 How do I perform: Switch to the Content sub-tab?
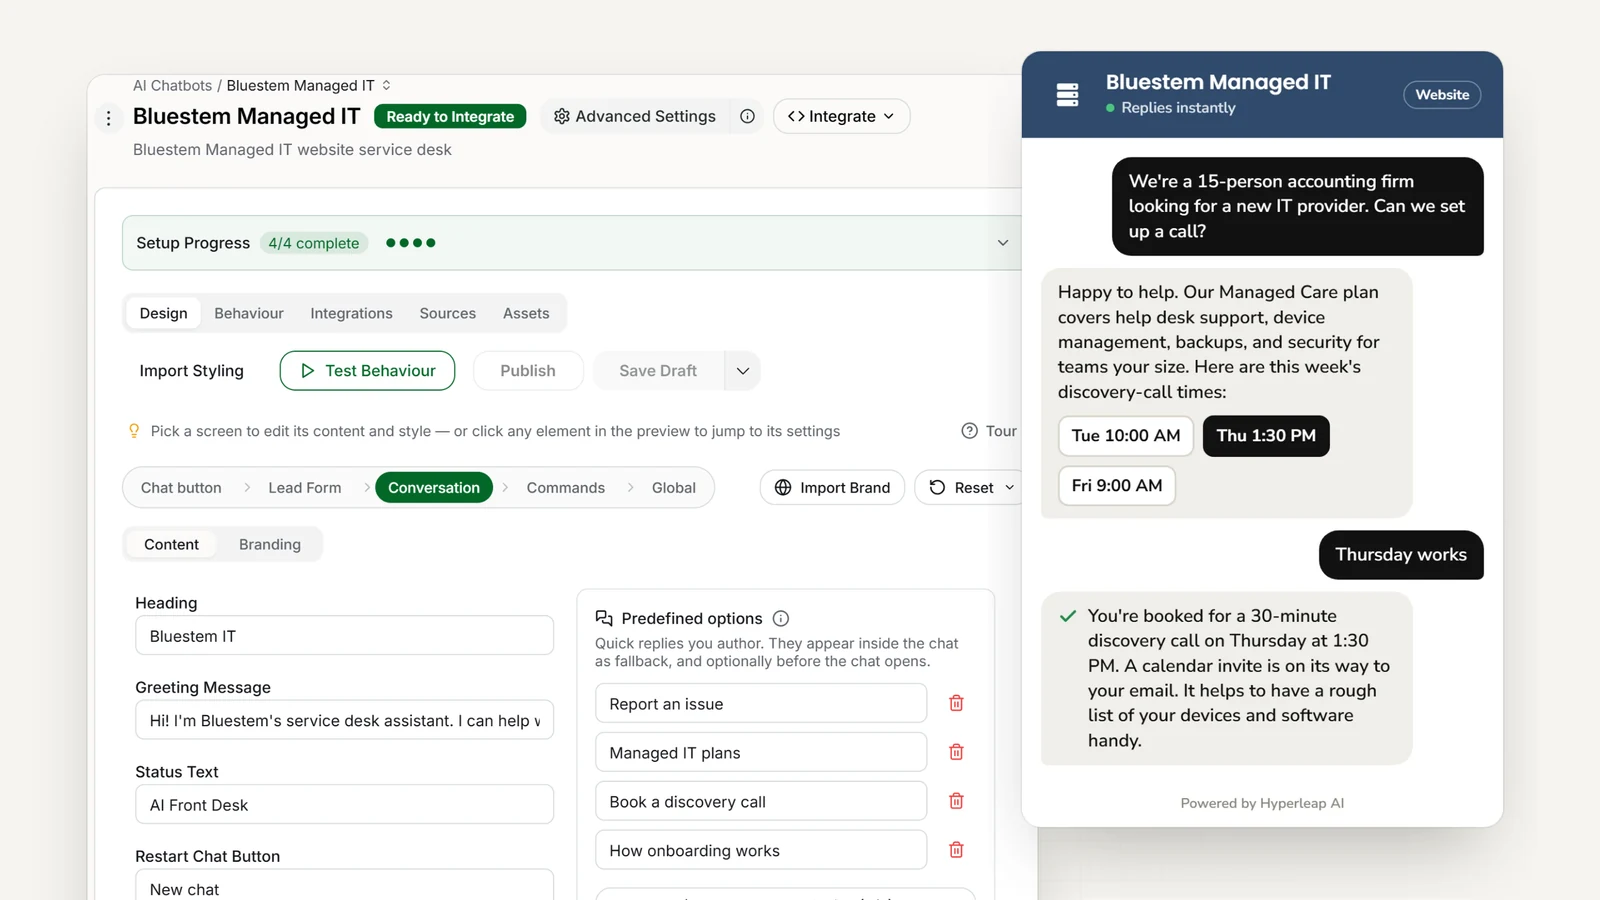(171, 545)
